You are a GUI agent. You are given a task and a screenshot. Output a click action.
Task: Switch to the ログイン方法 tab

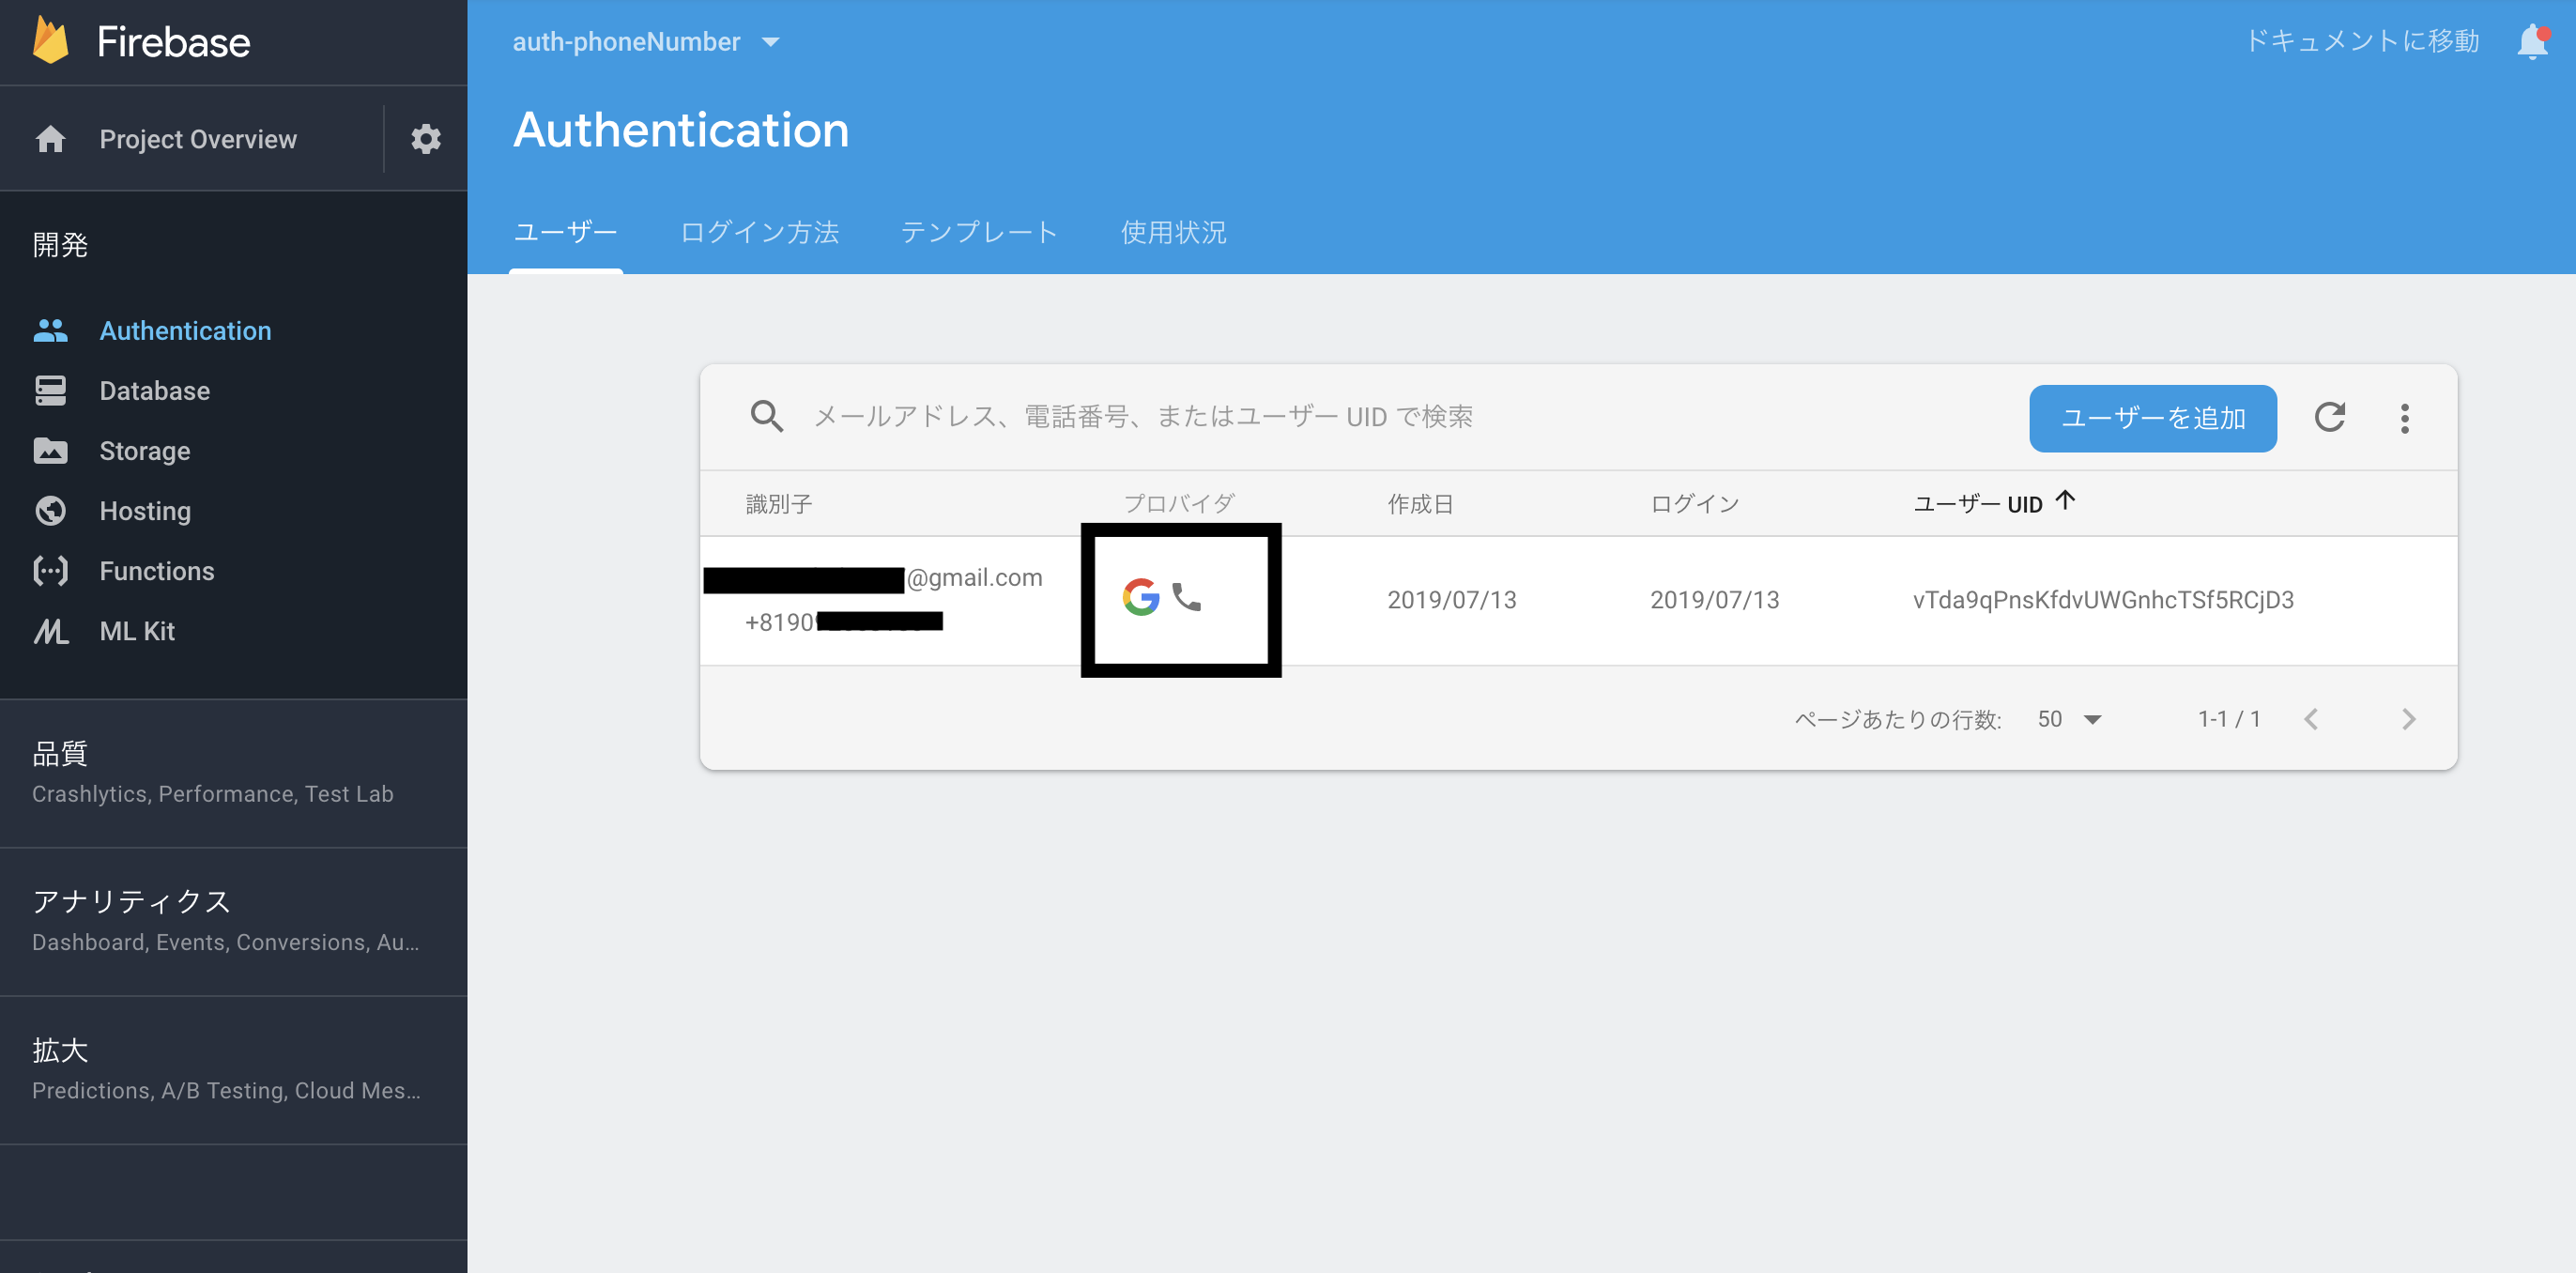(x=759, y=232)
